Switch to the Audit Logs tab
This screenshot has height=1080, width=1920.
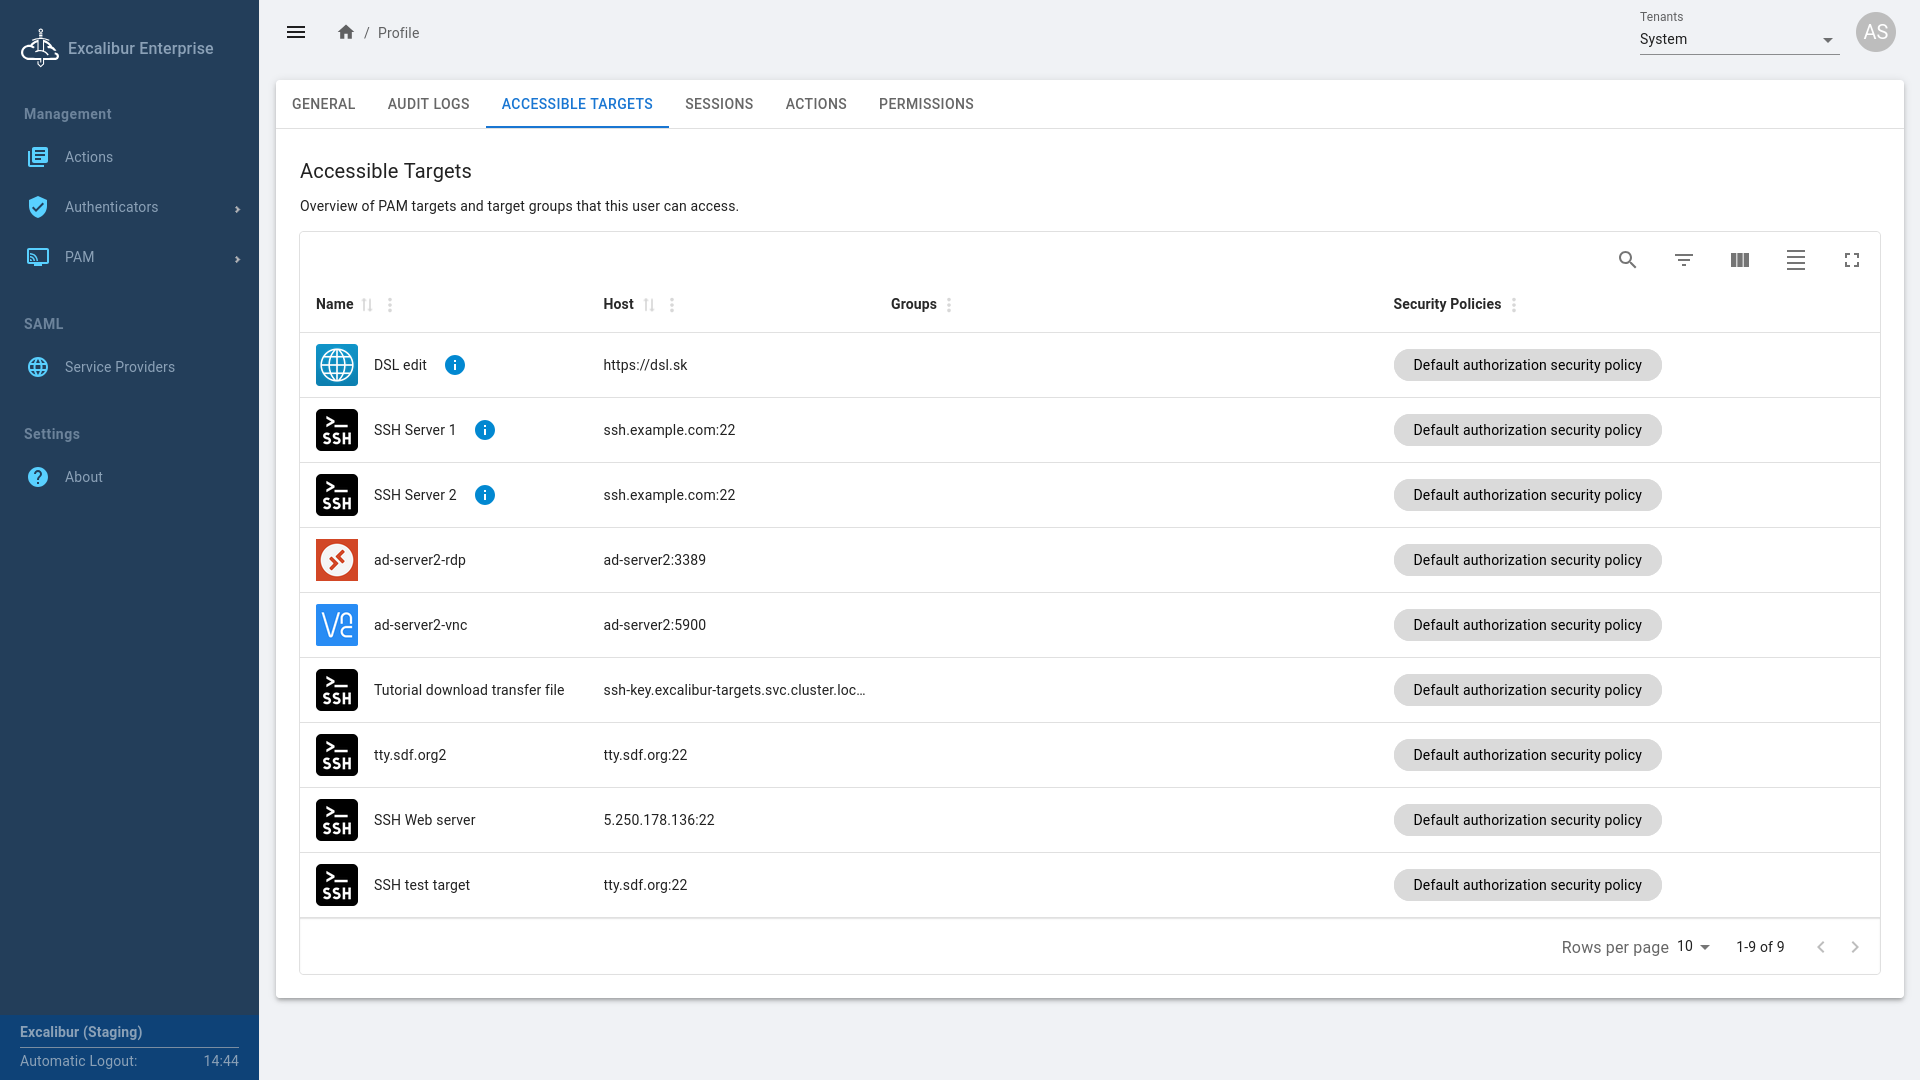[428, 104]
